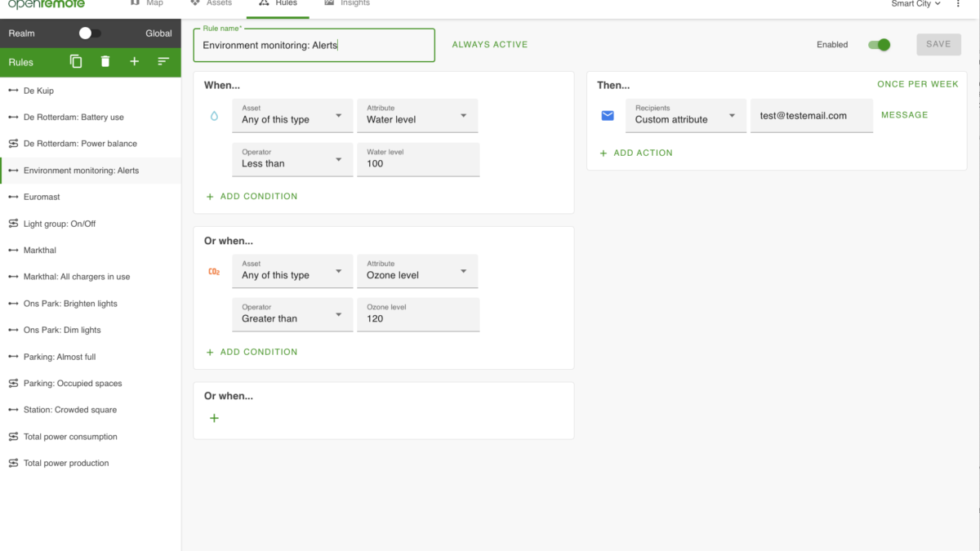
Task: Open the three-dot options menu
Action: coord(959,4)
